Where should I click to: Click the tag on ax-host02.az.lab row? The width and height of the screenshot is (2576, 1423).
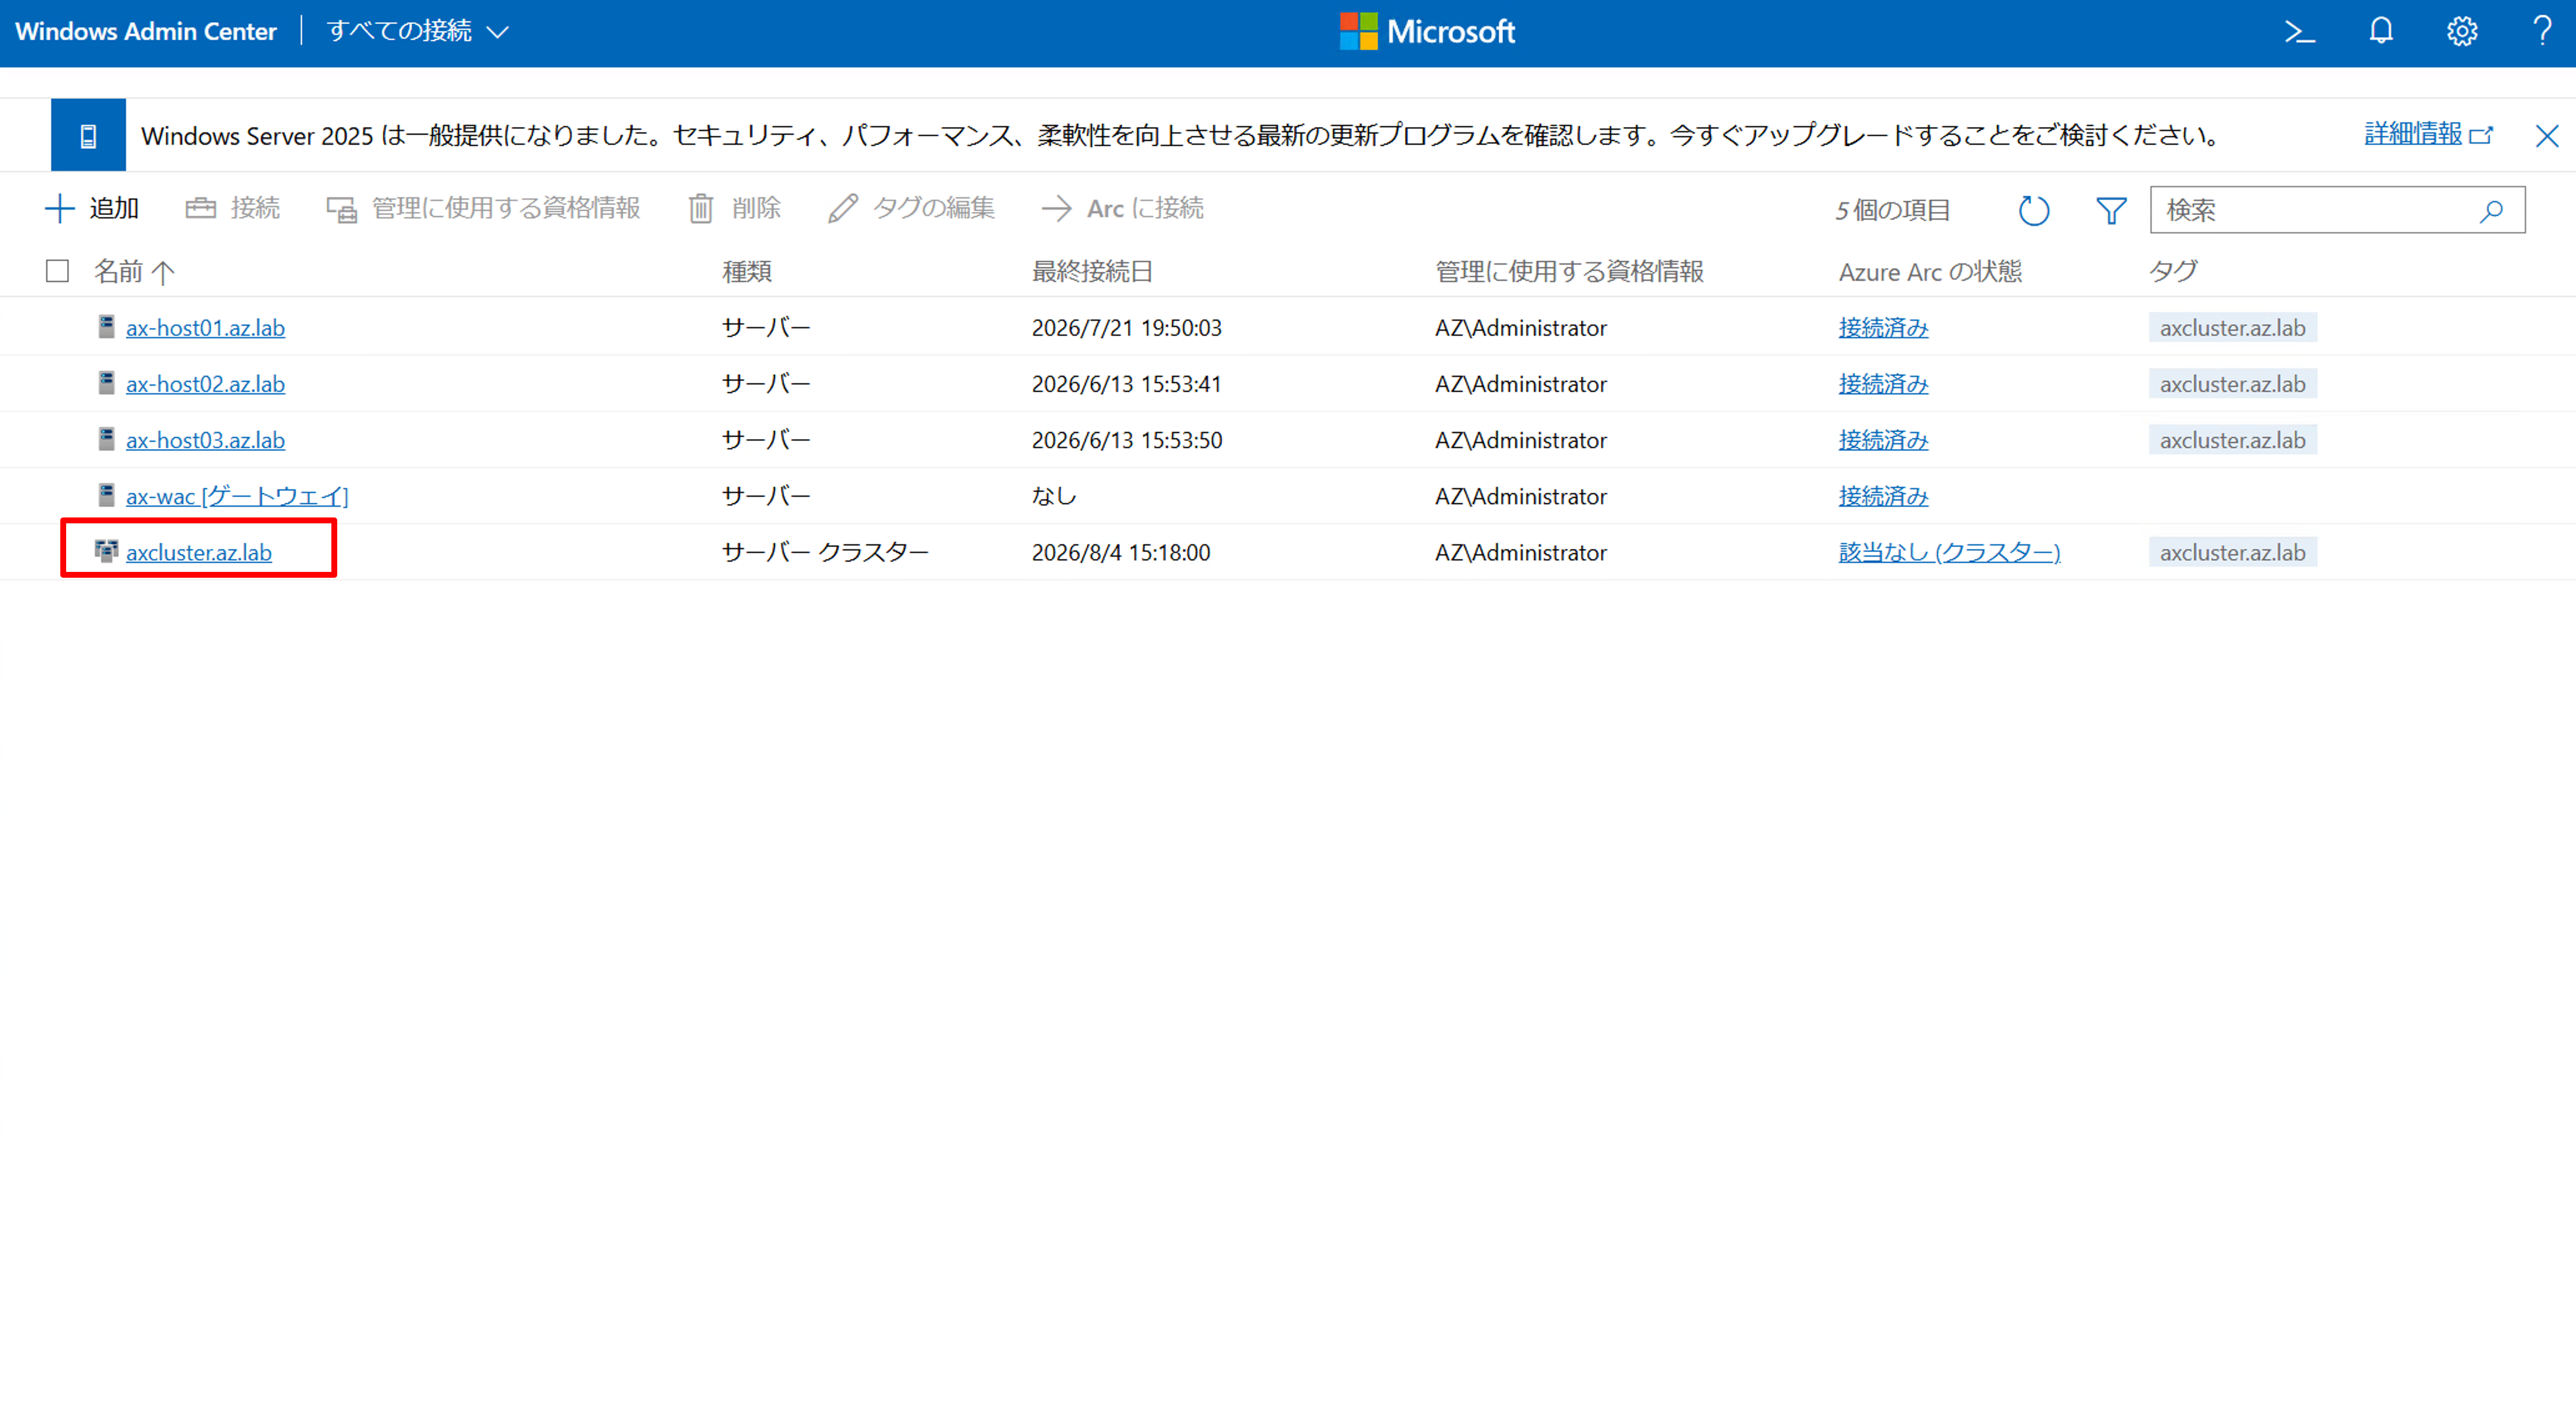(2232, 384)
